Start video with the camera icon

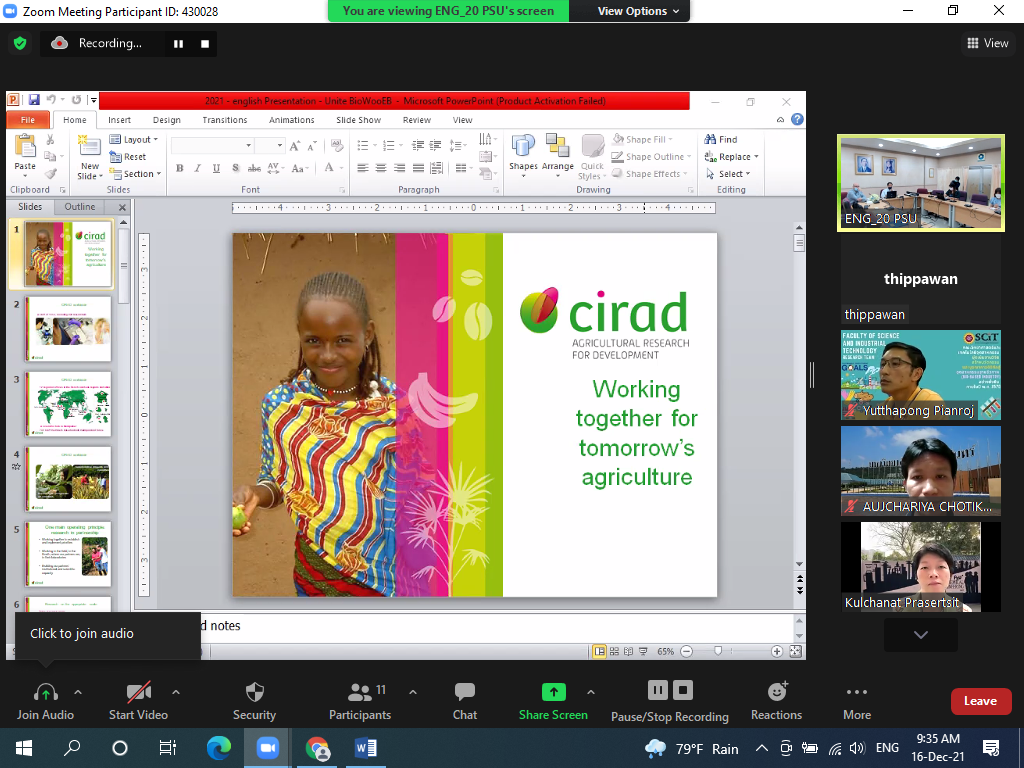[138, 692]
